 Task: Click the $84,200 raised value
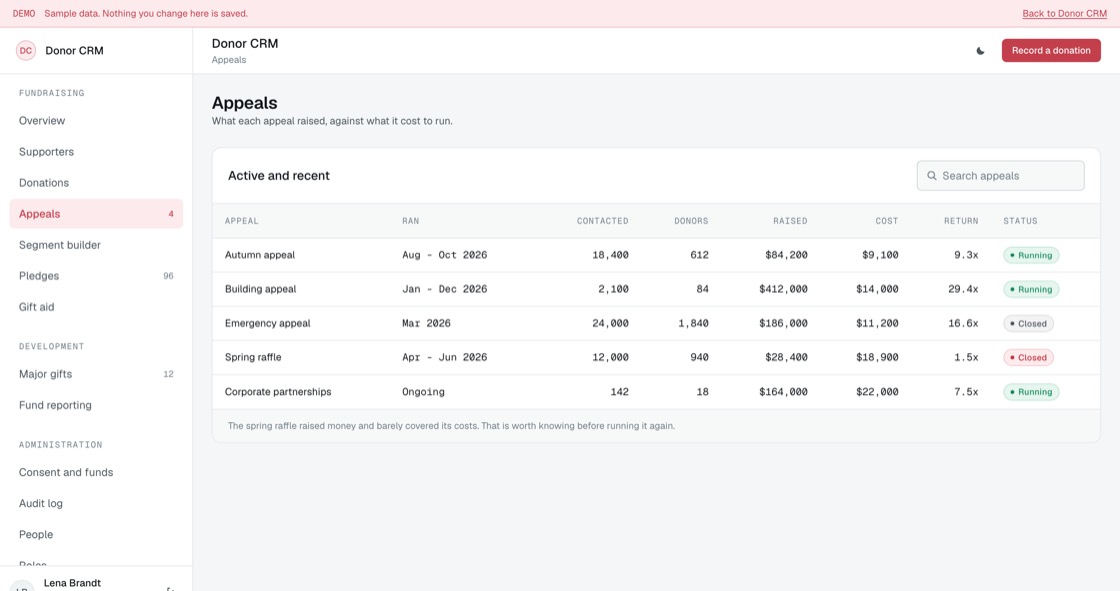pos(786,255)
